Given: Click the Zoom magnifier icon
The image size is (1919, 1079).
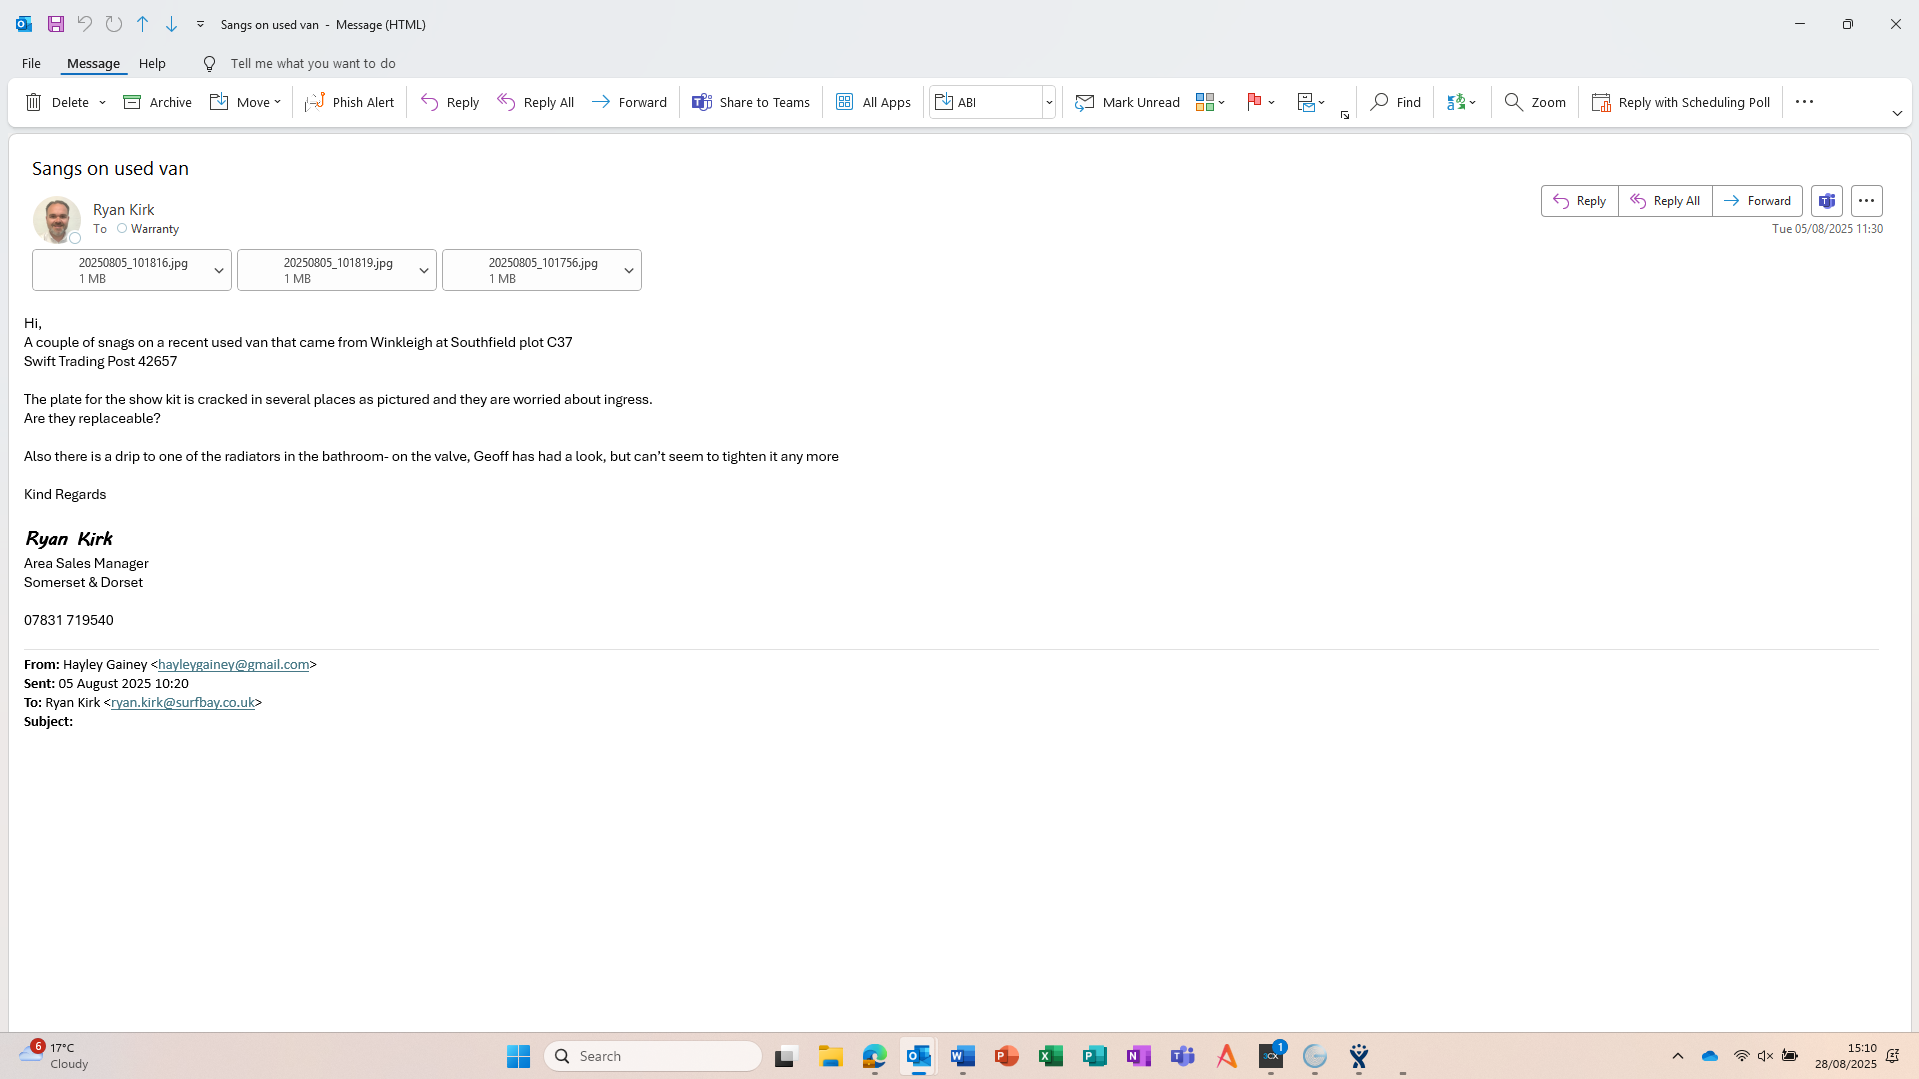Looking at the screenshot, I should pyautogui.click(x=1514, y=102).
